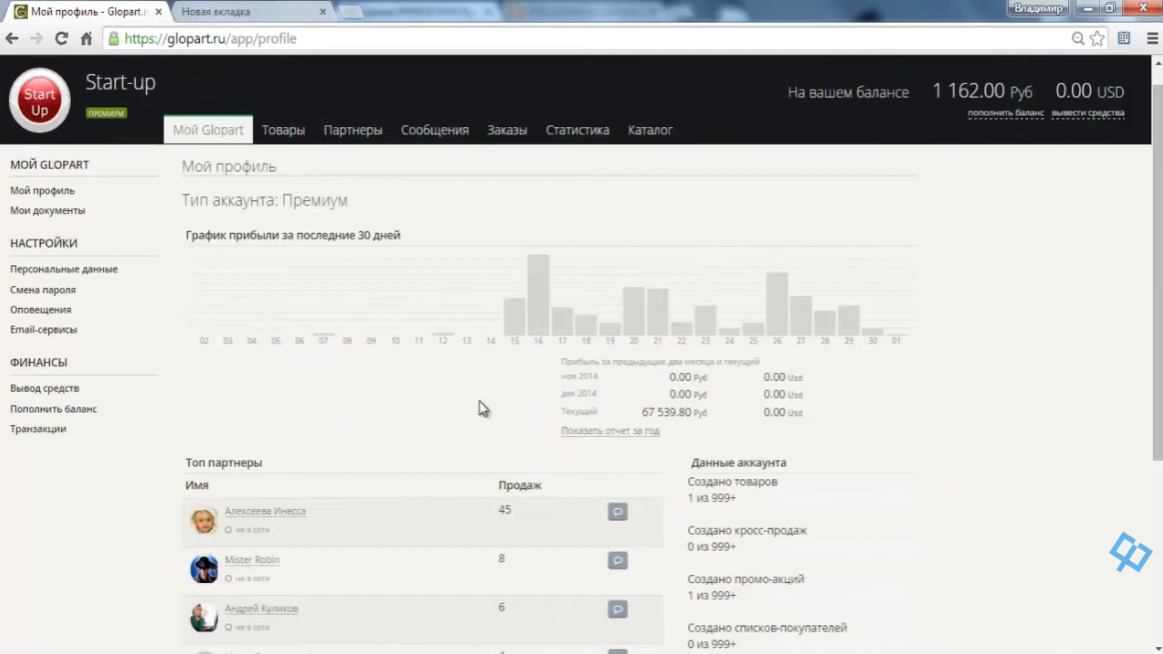1163x654 pixels.
Task: Click the Тип аккаунта: Премиум heading
Action: click(265, 200)
